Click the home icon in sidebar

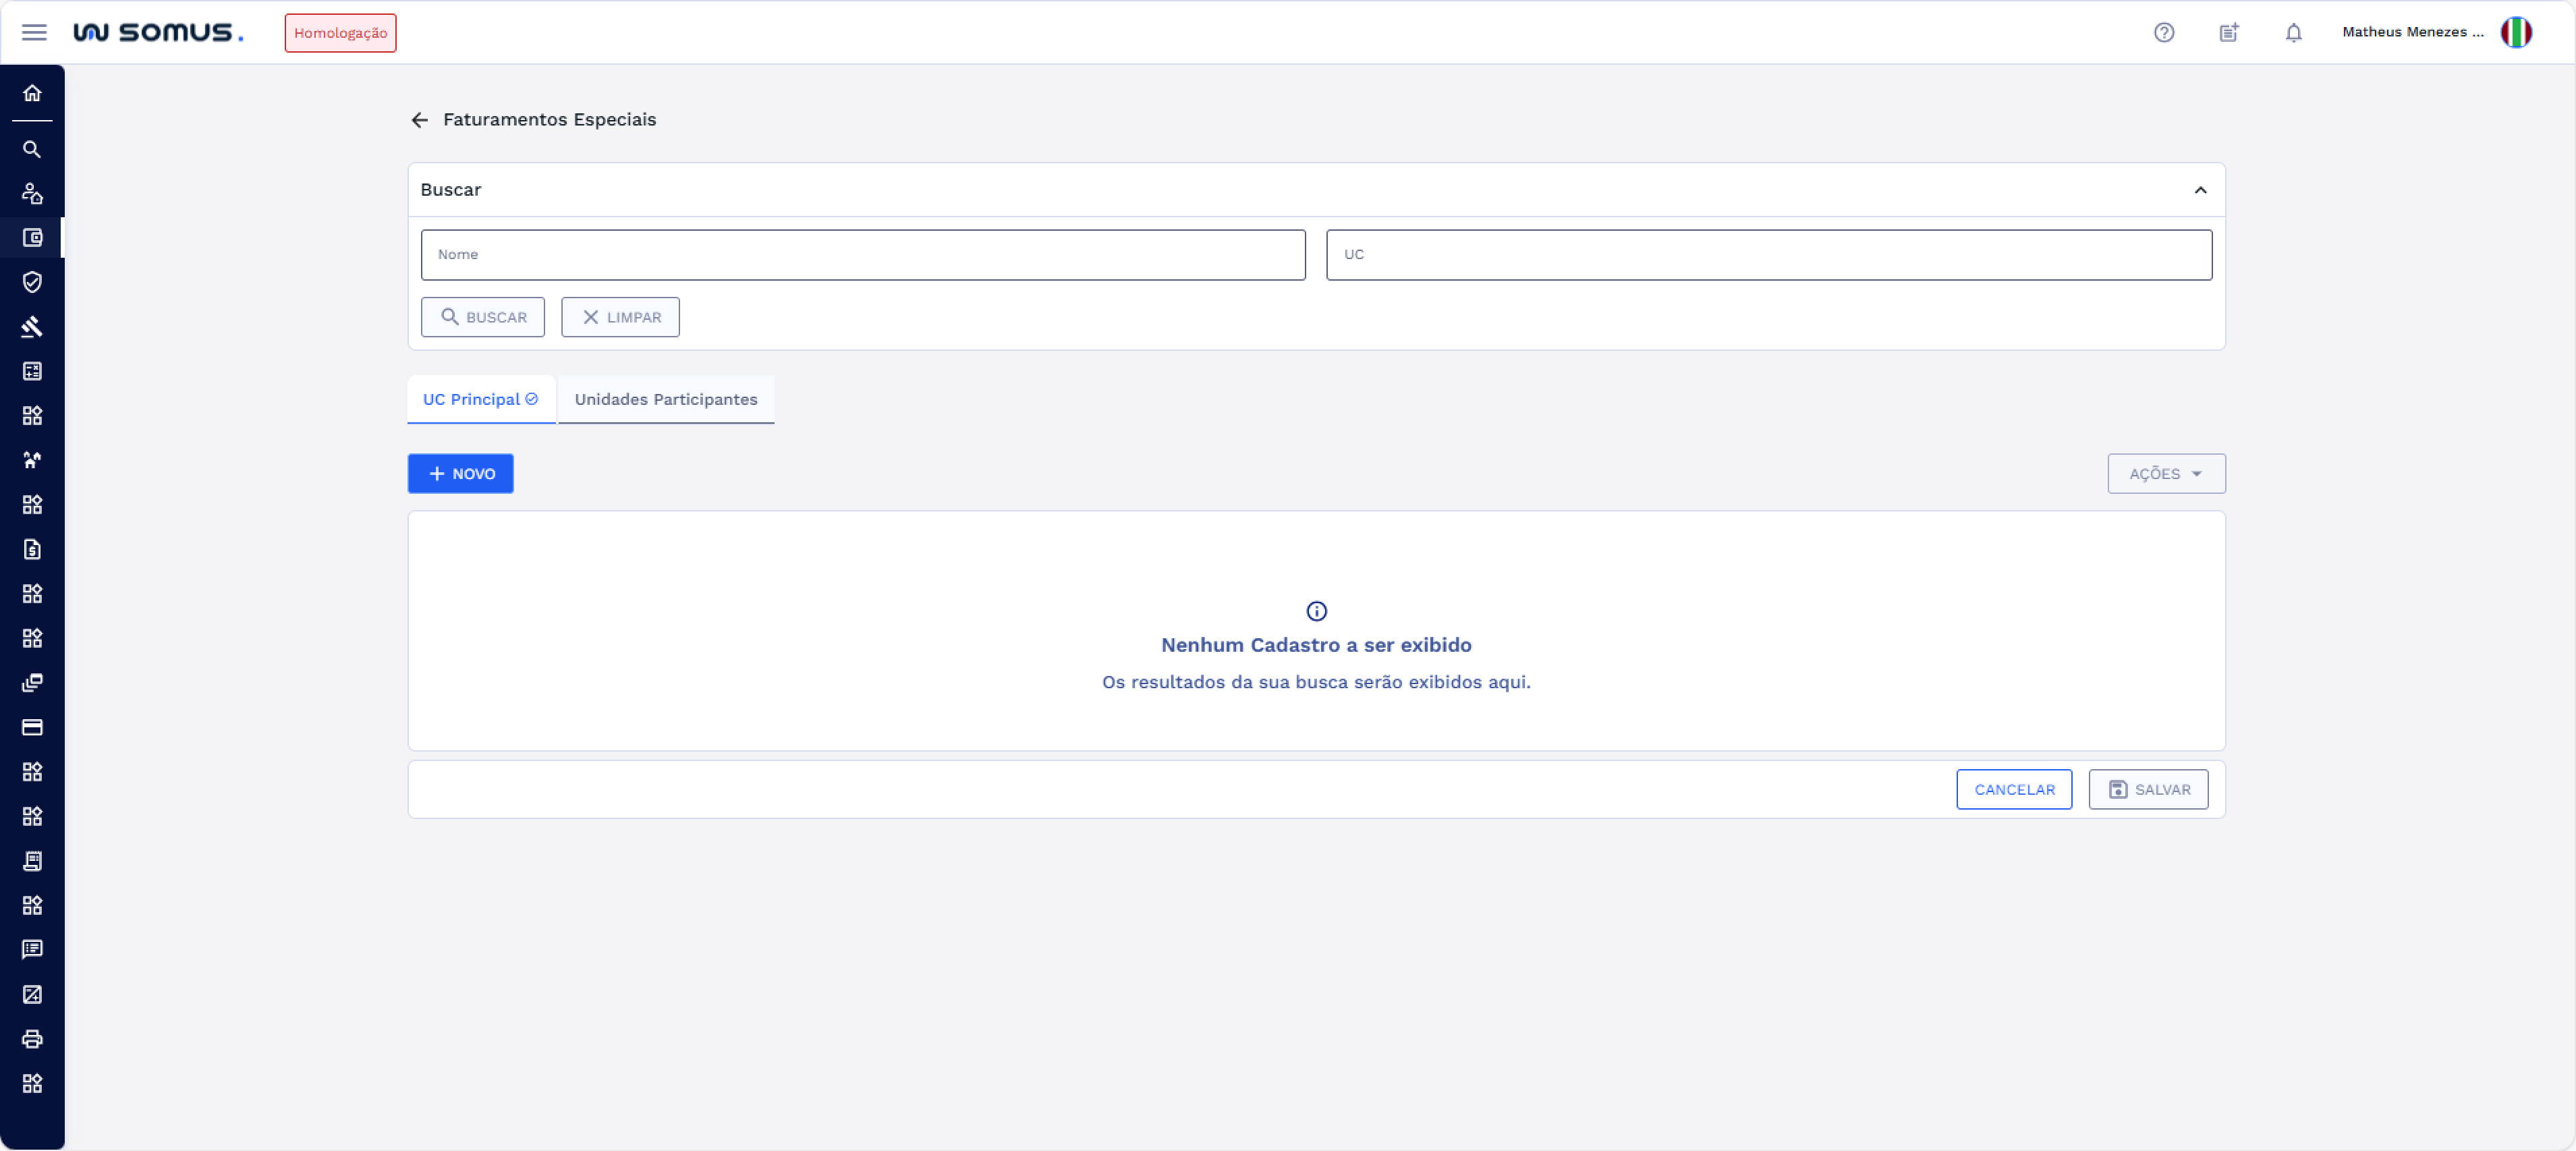pos(32,93)
